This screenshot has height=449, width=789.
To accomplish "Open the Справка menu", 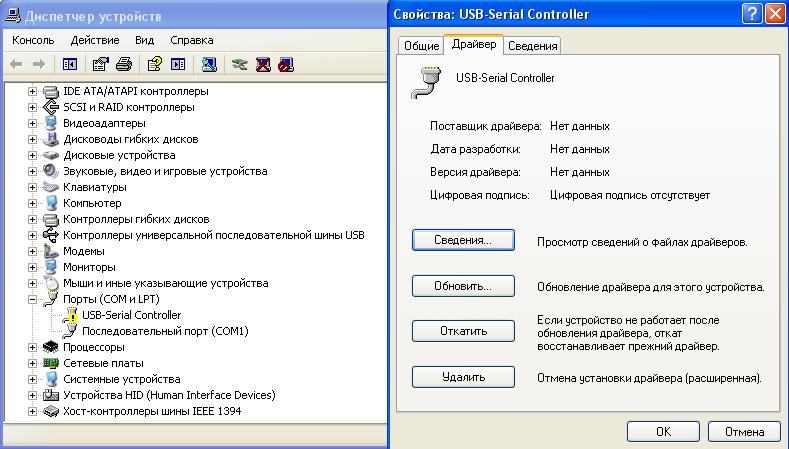I will [x=191, y=40].
